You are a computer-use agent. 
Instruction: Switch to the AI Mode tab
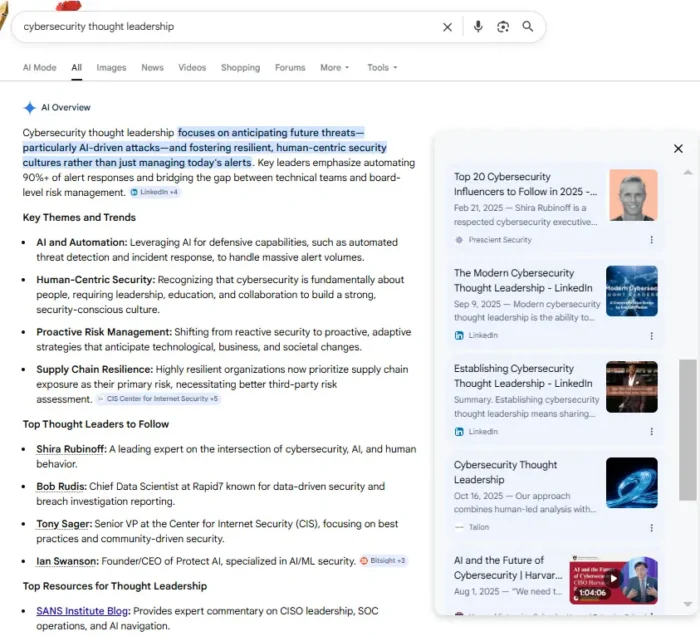pyautogui.click(x=40, y=67)
